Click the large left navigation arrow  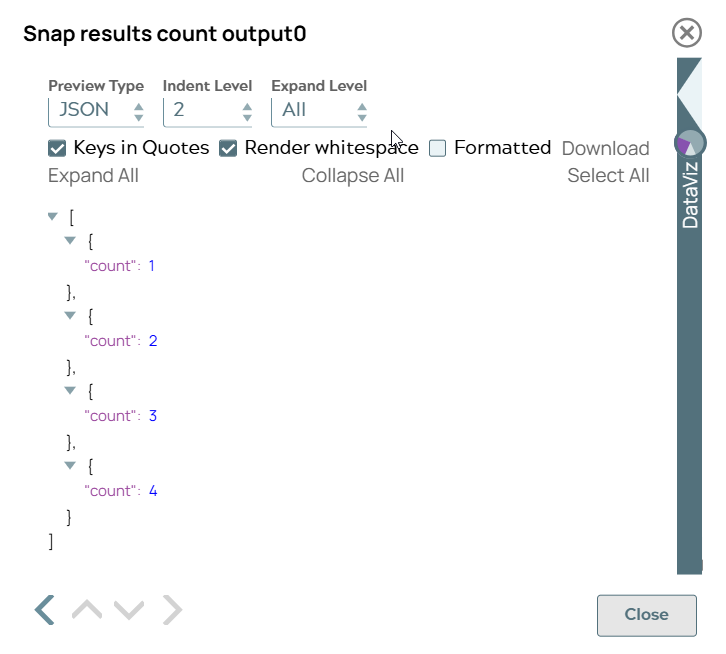pos(44,609)
